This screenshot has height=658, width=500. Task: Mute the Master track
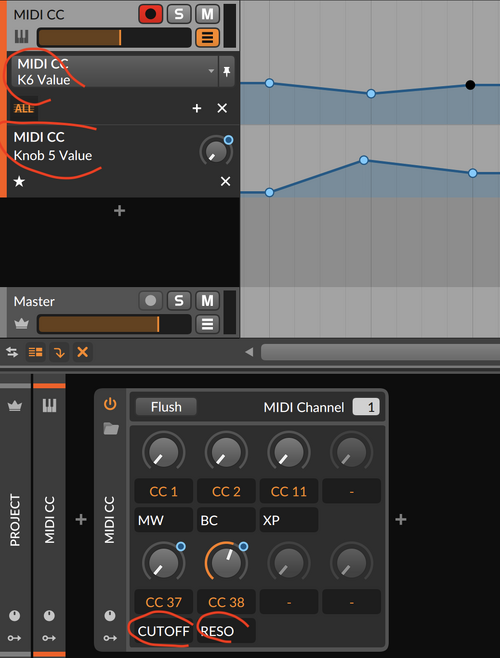pyautogui.click(x=207, y=301)
